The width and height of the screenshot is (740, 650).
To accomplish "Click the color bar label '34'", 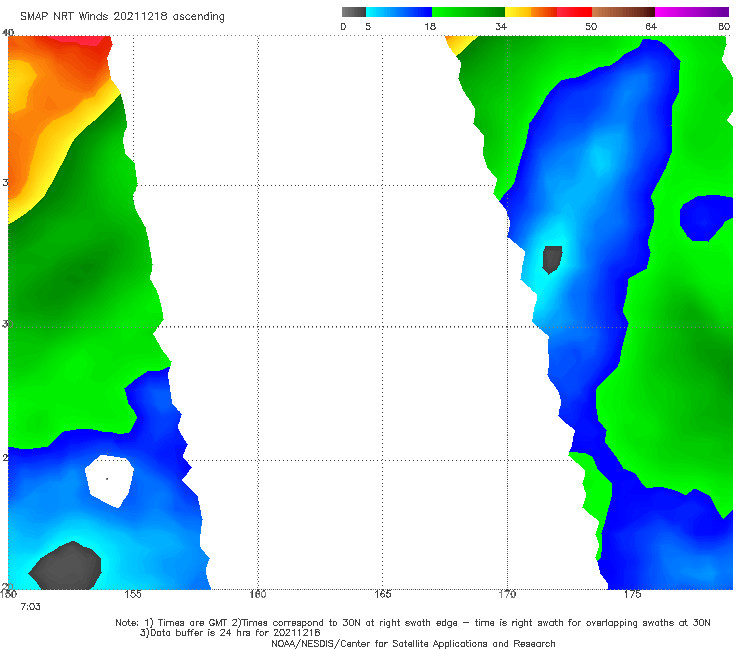I will coord(501,26).
